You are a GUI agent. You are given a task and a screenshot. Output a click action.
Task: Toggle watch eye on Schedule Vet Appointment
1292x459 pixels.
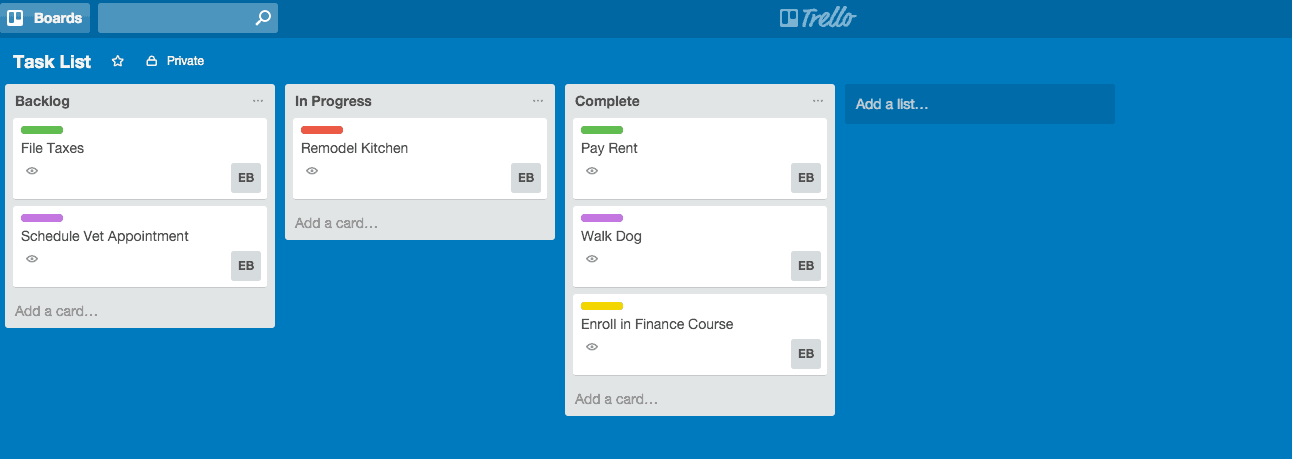(32, 259)
